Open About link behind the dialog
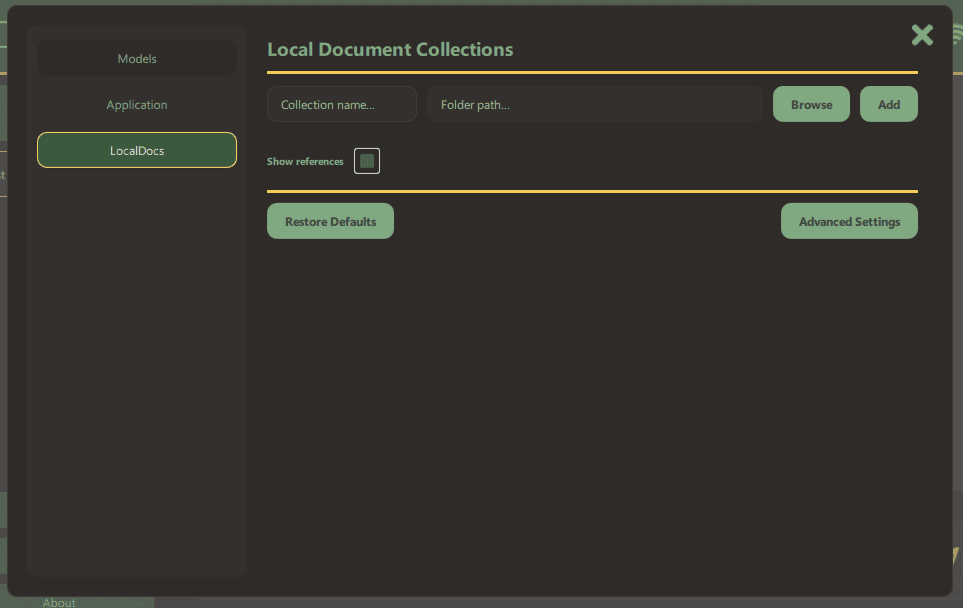This screenshot has height=608, width=963. (59, 602)
